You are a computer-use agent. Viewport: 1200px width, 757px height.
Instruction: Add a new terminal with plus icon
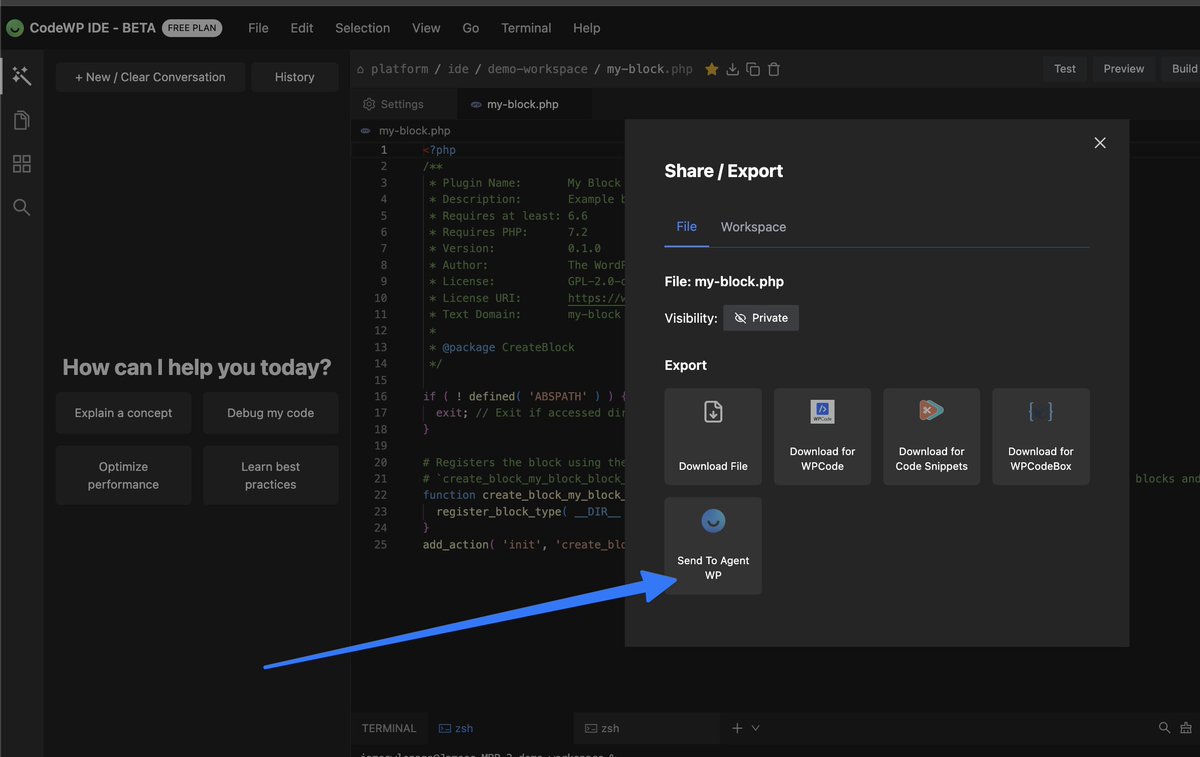click(737, 728)
